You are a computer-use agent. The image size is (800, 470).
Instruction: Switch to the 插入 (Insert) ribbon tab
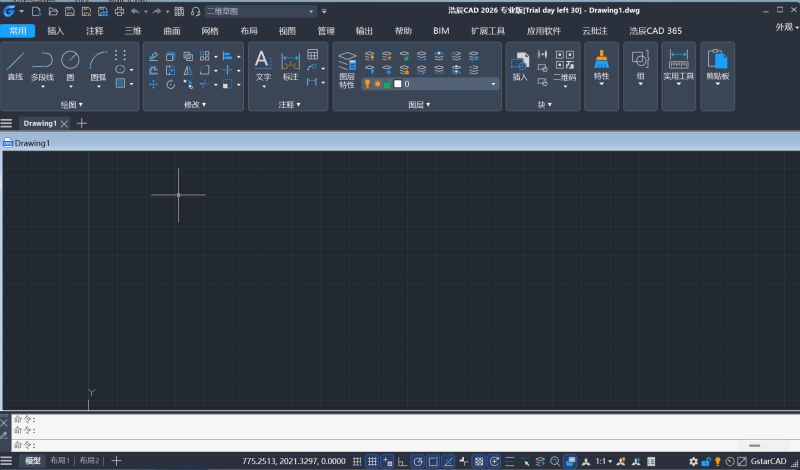56,31
